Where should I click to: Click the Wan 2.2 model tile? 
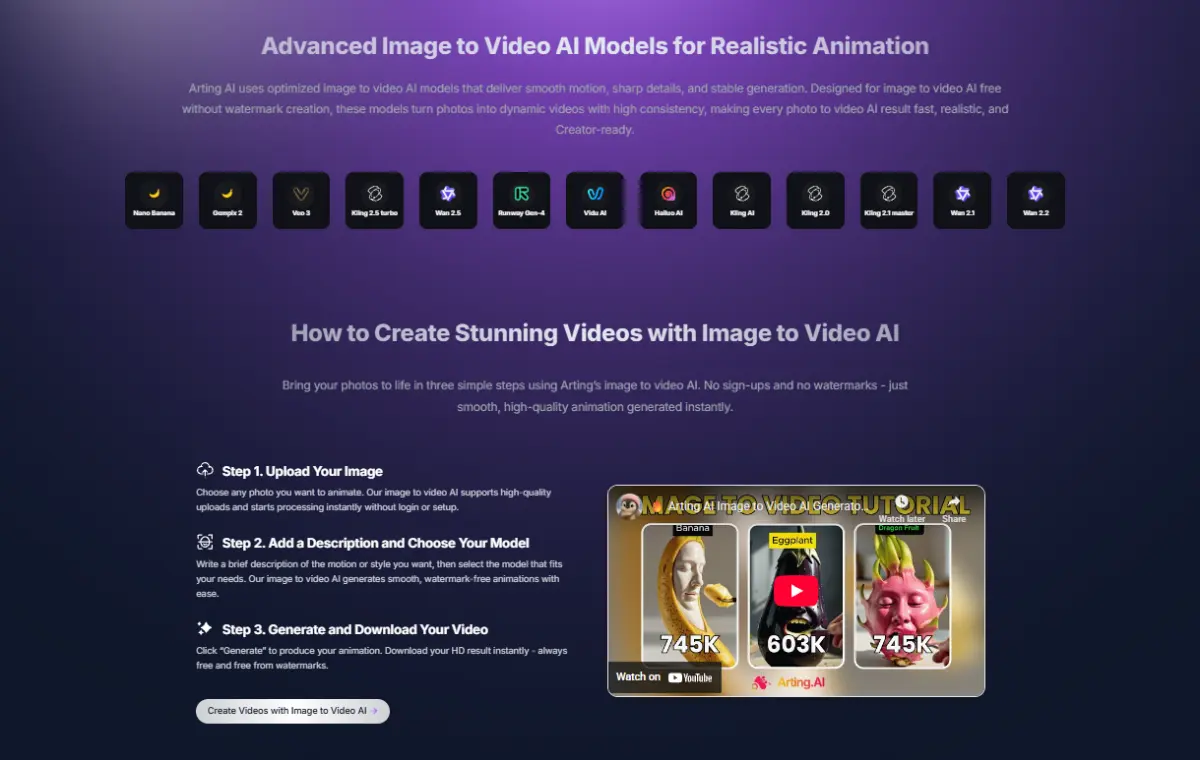pos(1036,200)
